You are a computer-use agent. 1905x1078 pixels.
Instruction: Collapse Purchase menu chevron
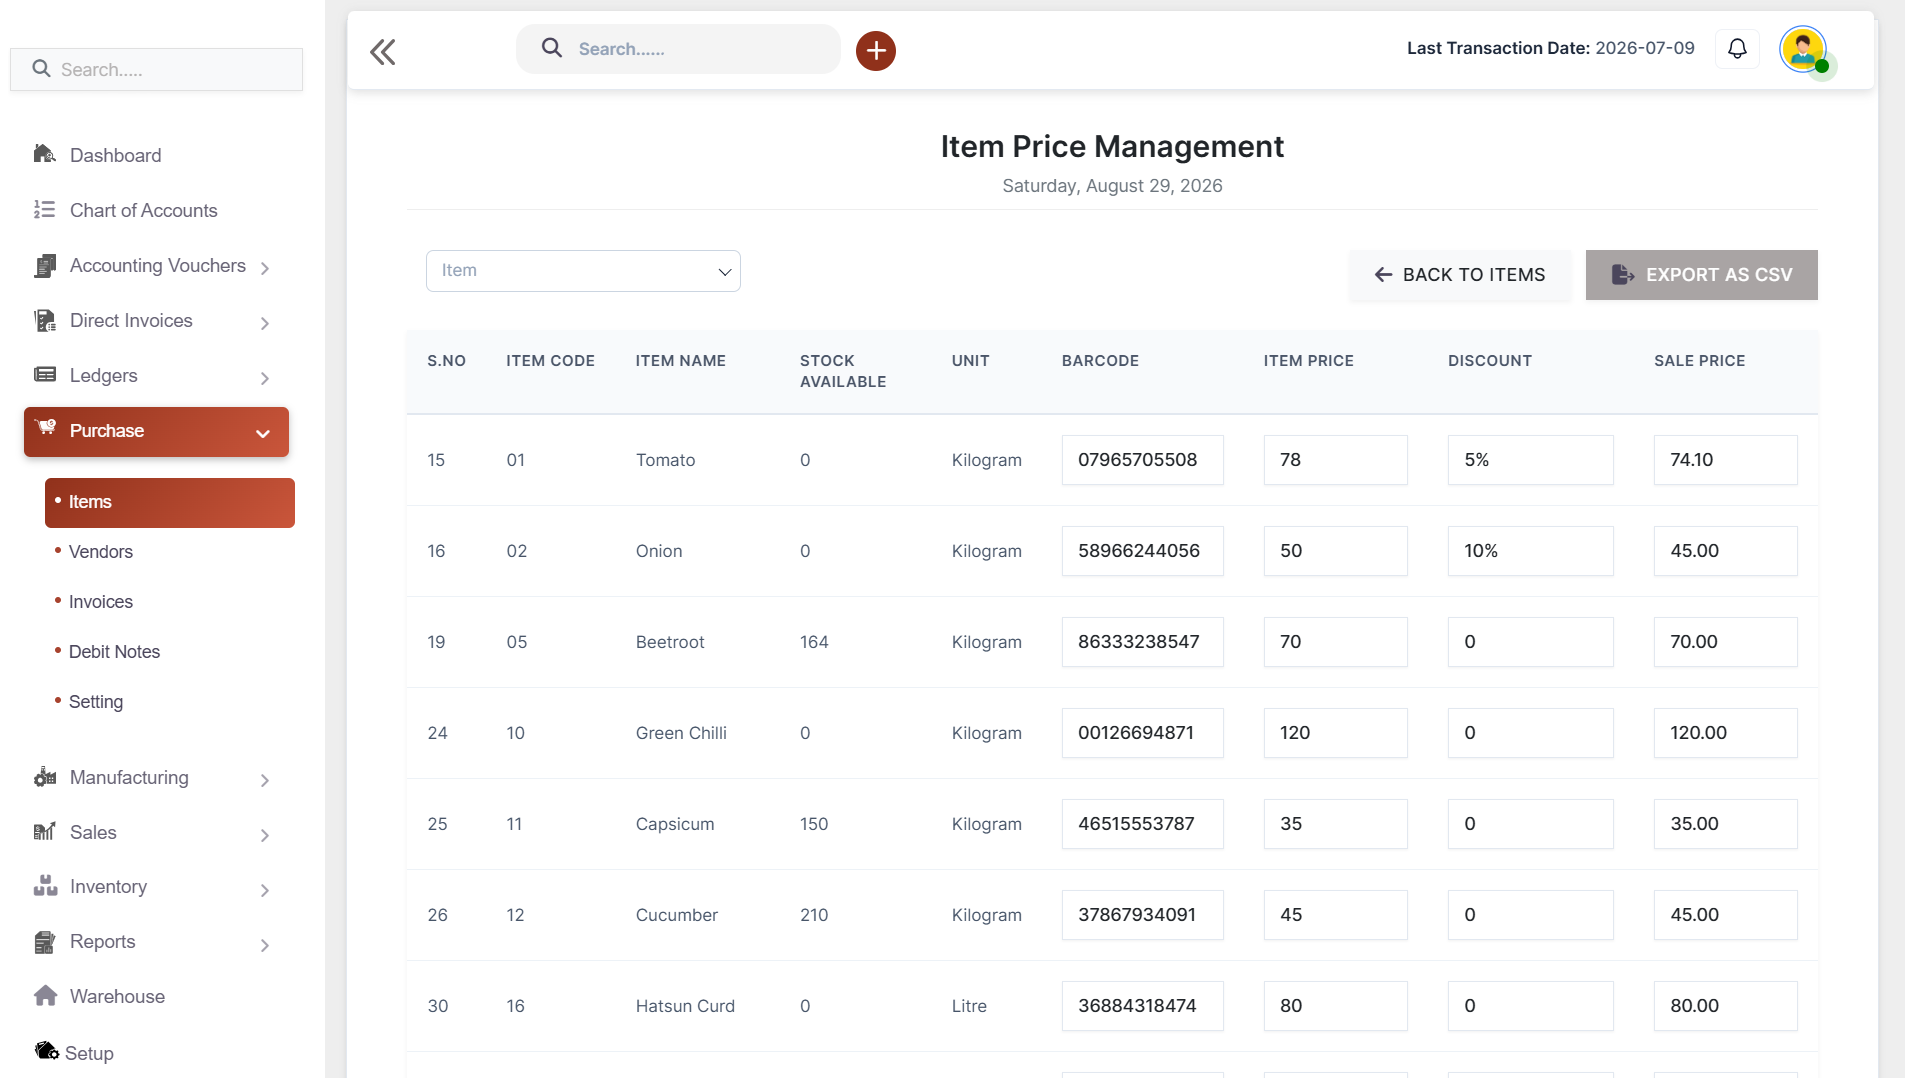[263, 433]
